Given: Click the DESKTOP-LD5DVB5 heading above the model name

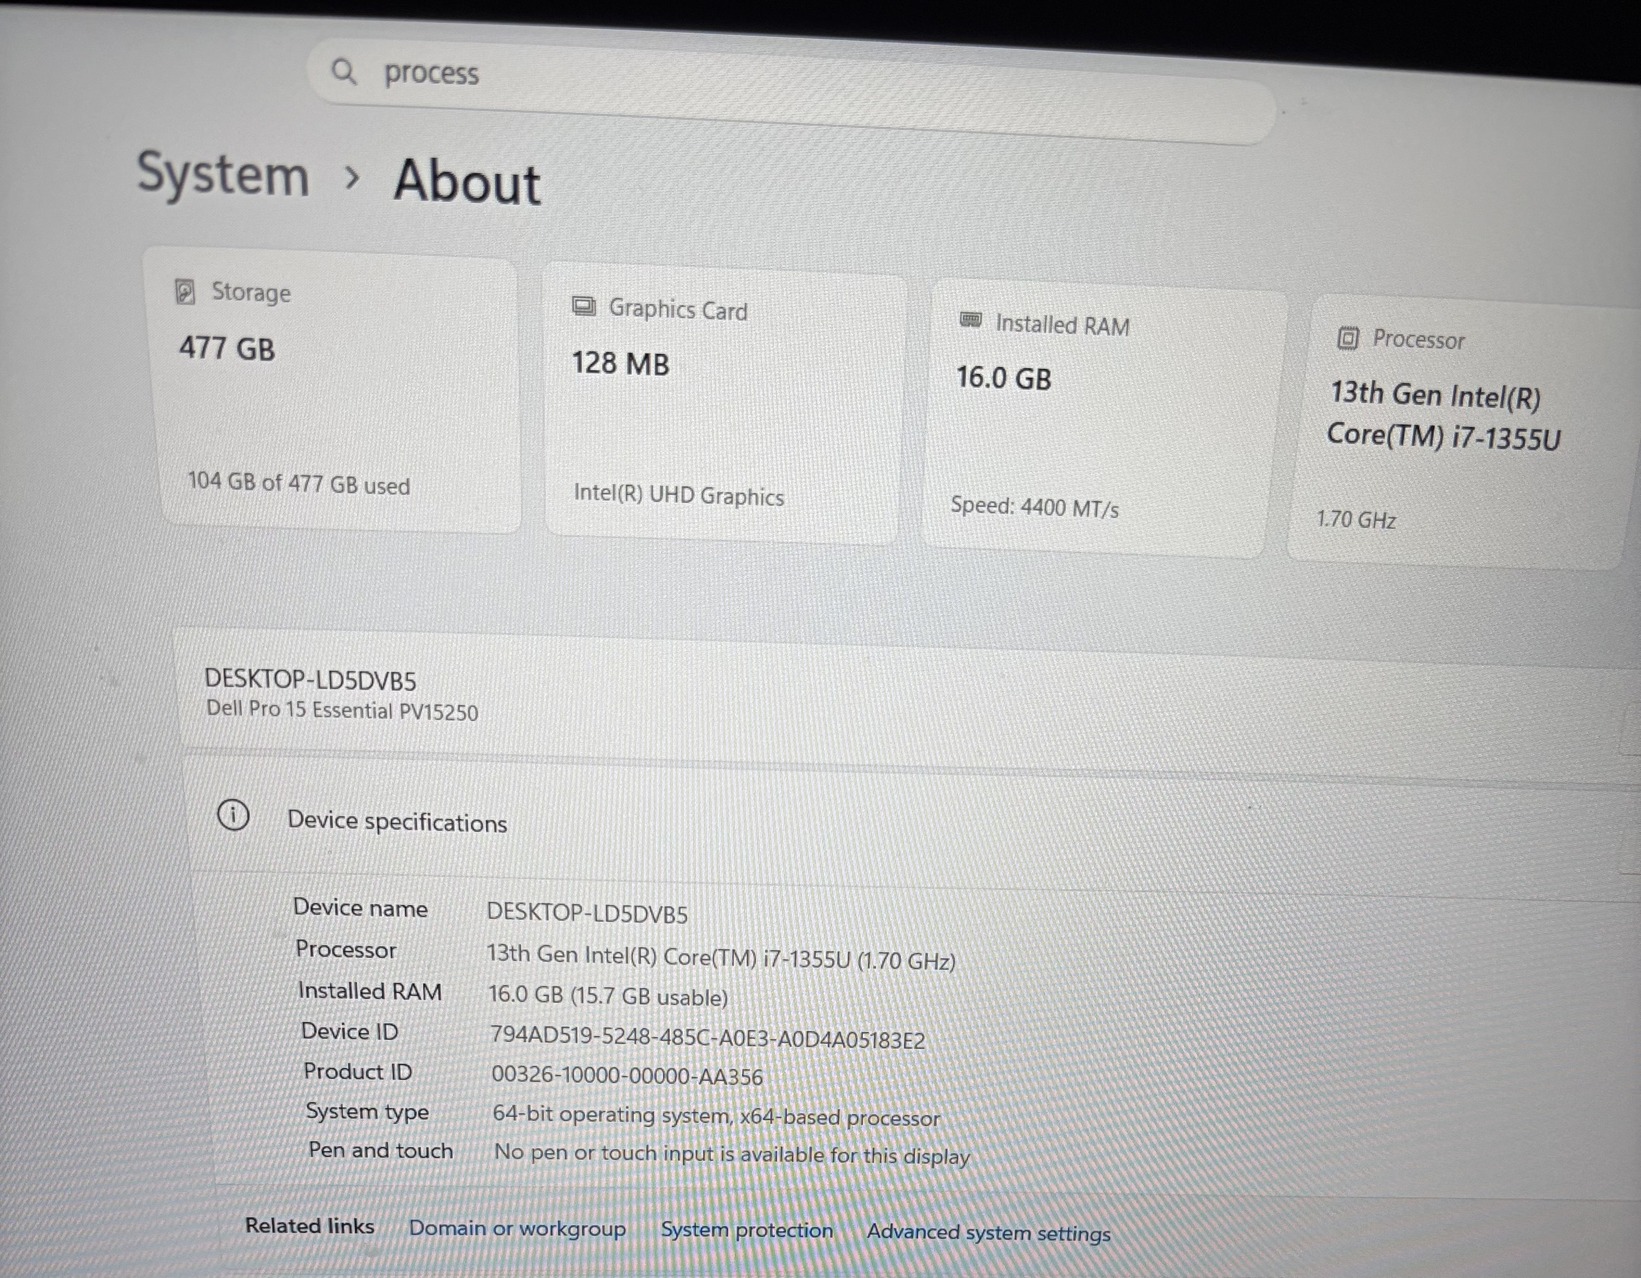Looking at the screenshot, I should coord(310,680).
